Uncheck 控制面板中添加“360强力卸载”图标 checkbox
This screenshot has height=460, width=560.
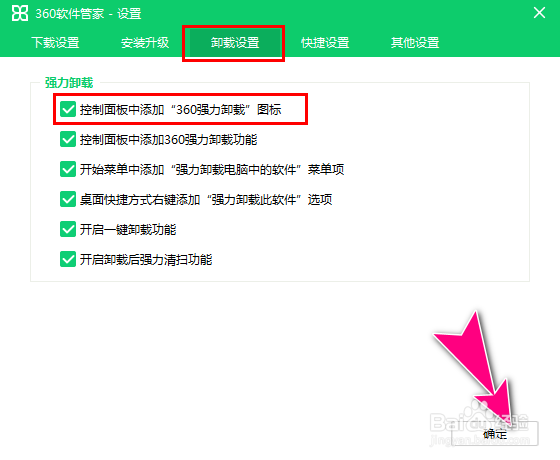(x=68, y=109)
